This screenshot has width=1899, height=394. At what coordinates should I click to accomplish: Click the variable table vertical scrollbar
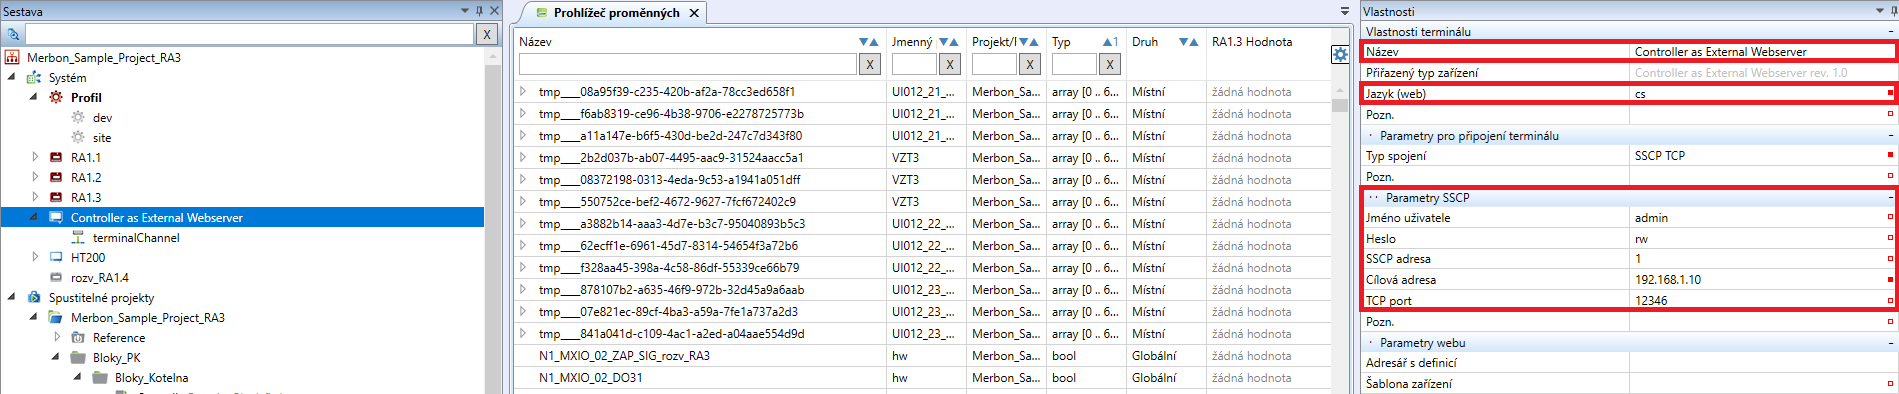click(x=1339, y=240)
